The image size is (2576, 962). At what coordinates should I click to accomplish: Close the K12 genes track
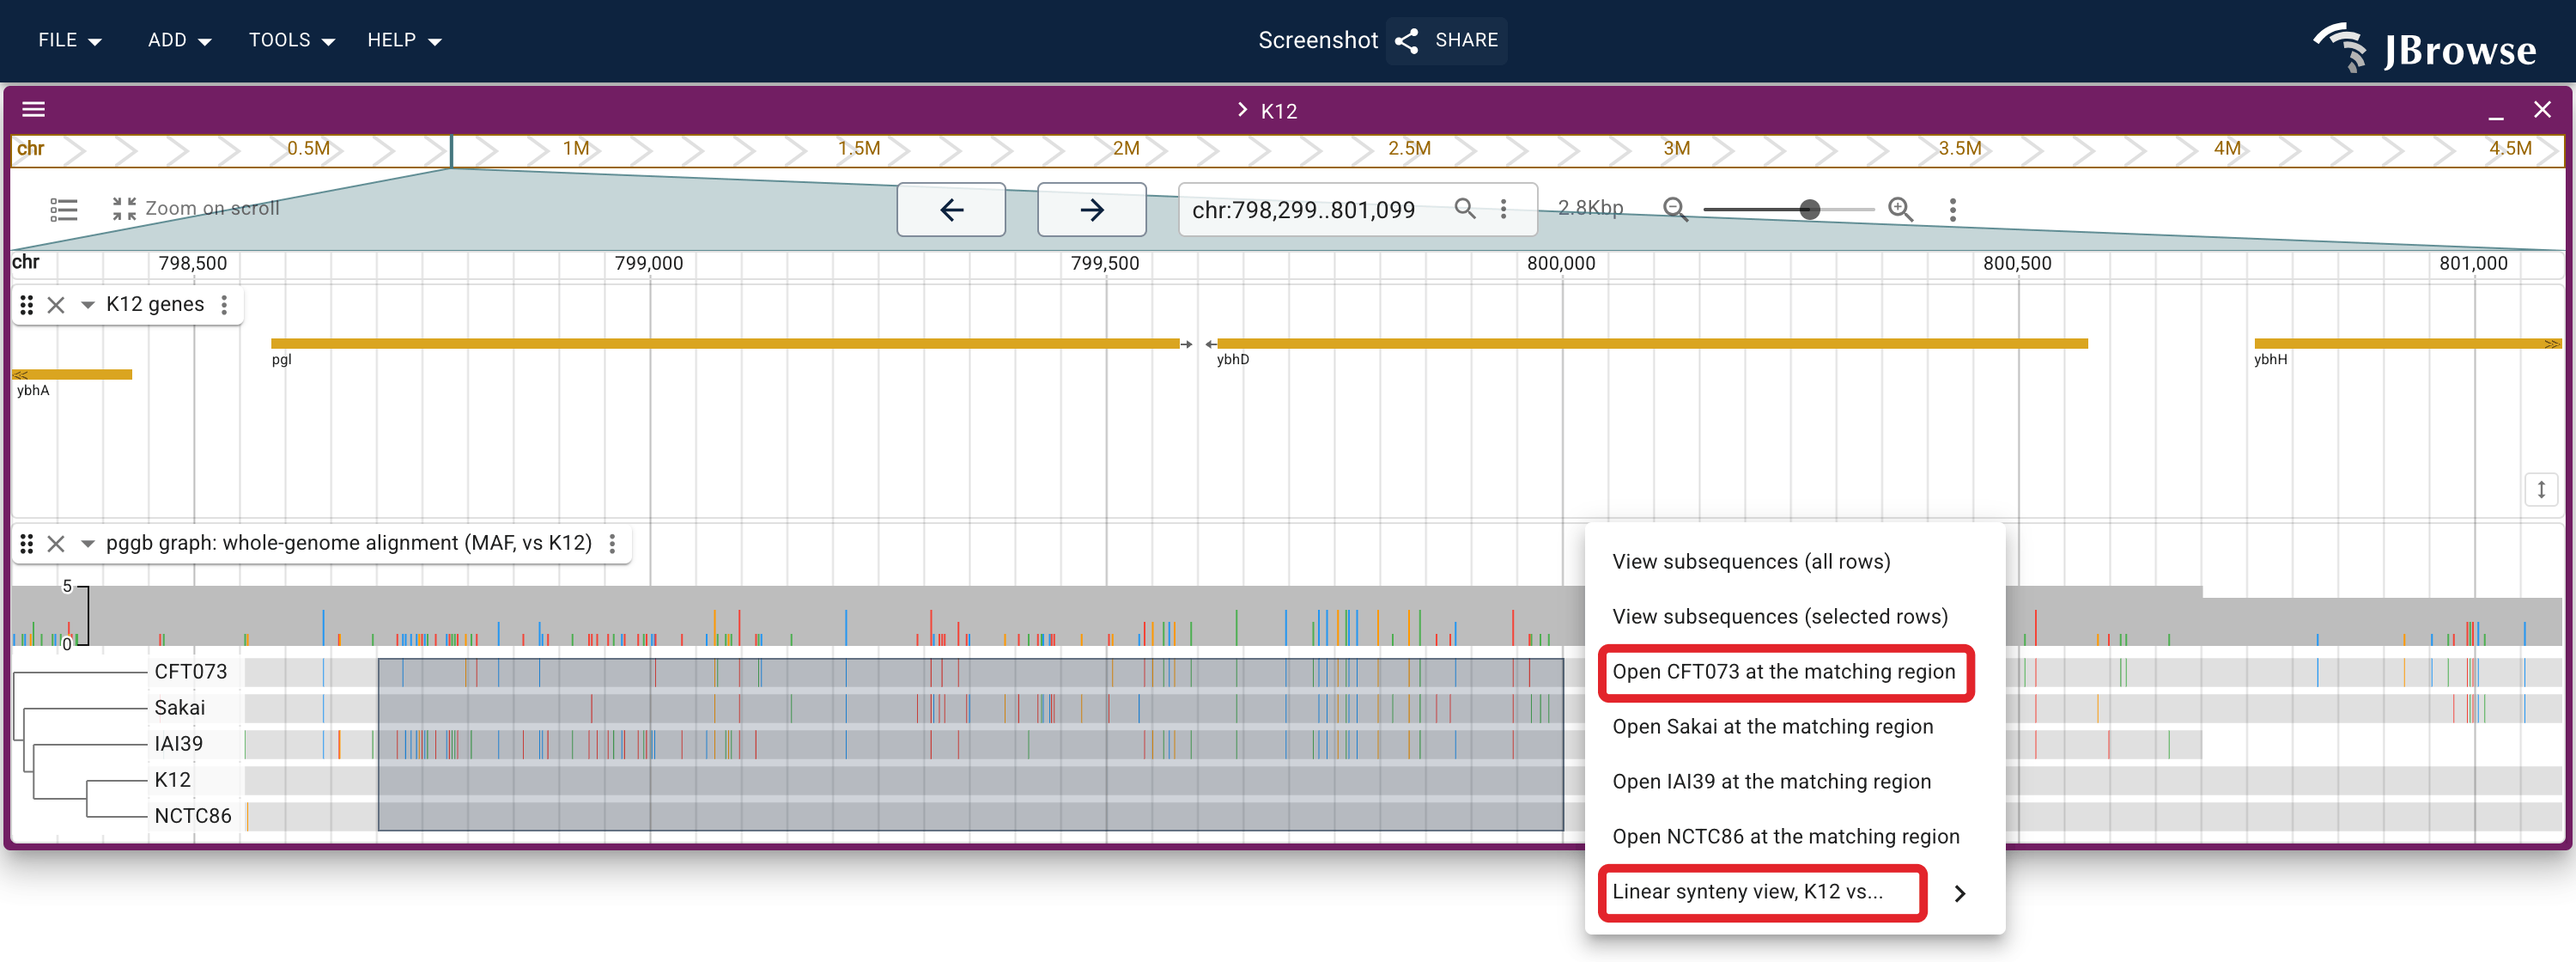[x=56, y=305]
